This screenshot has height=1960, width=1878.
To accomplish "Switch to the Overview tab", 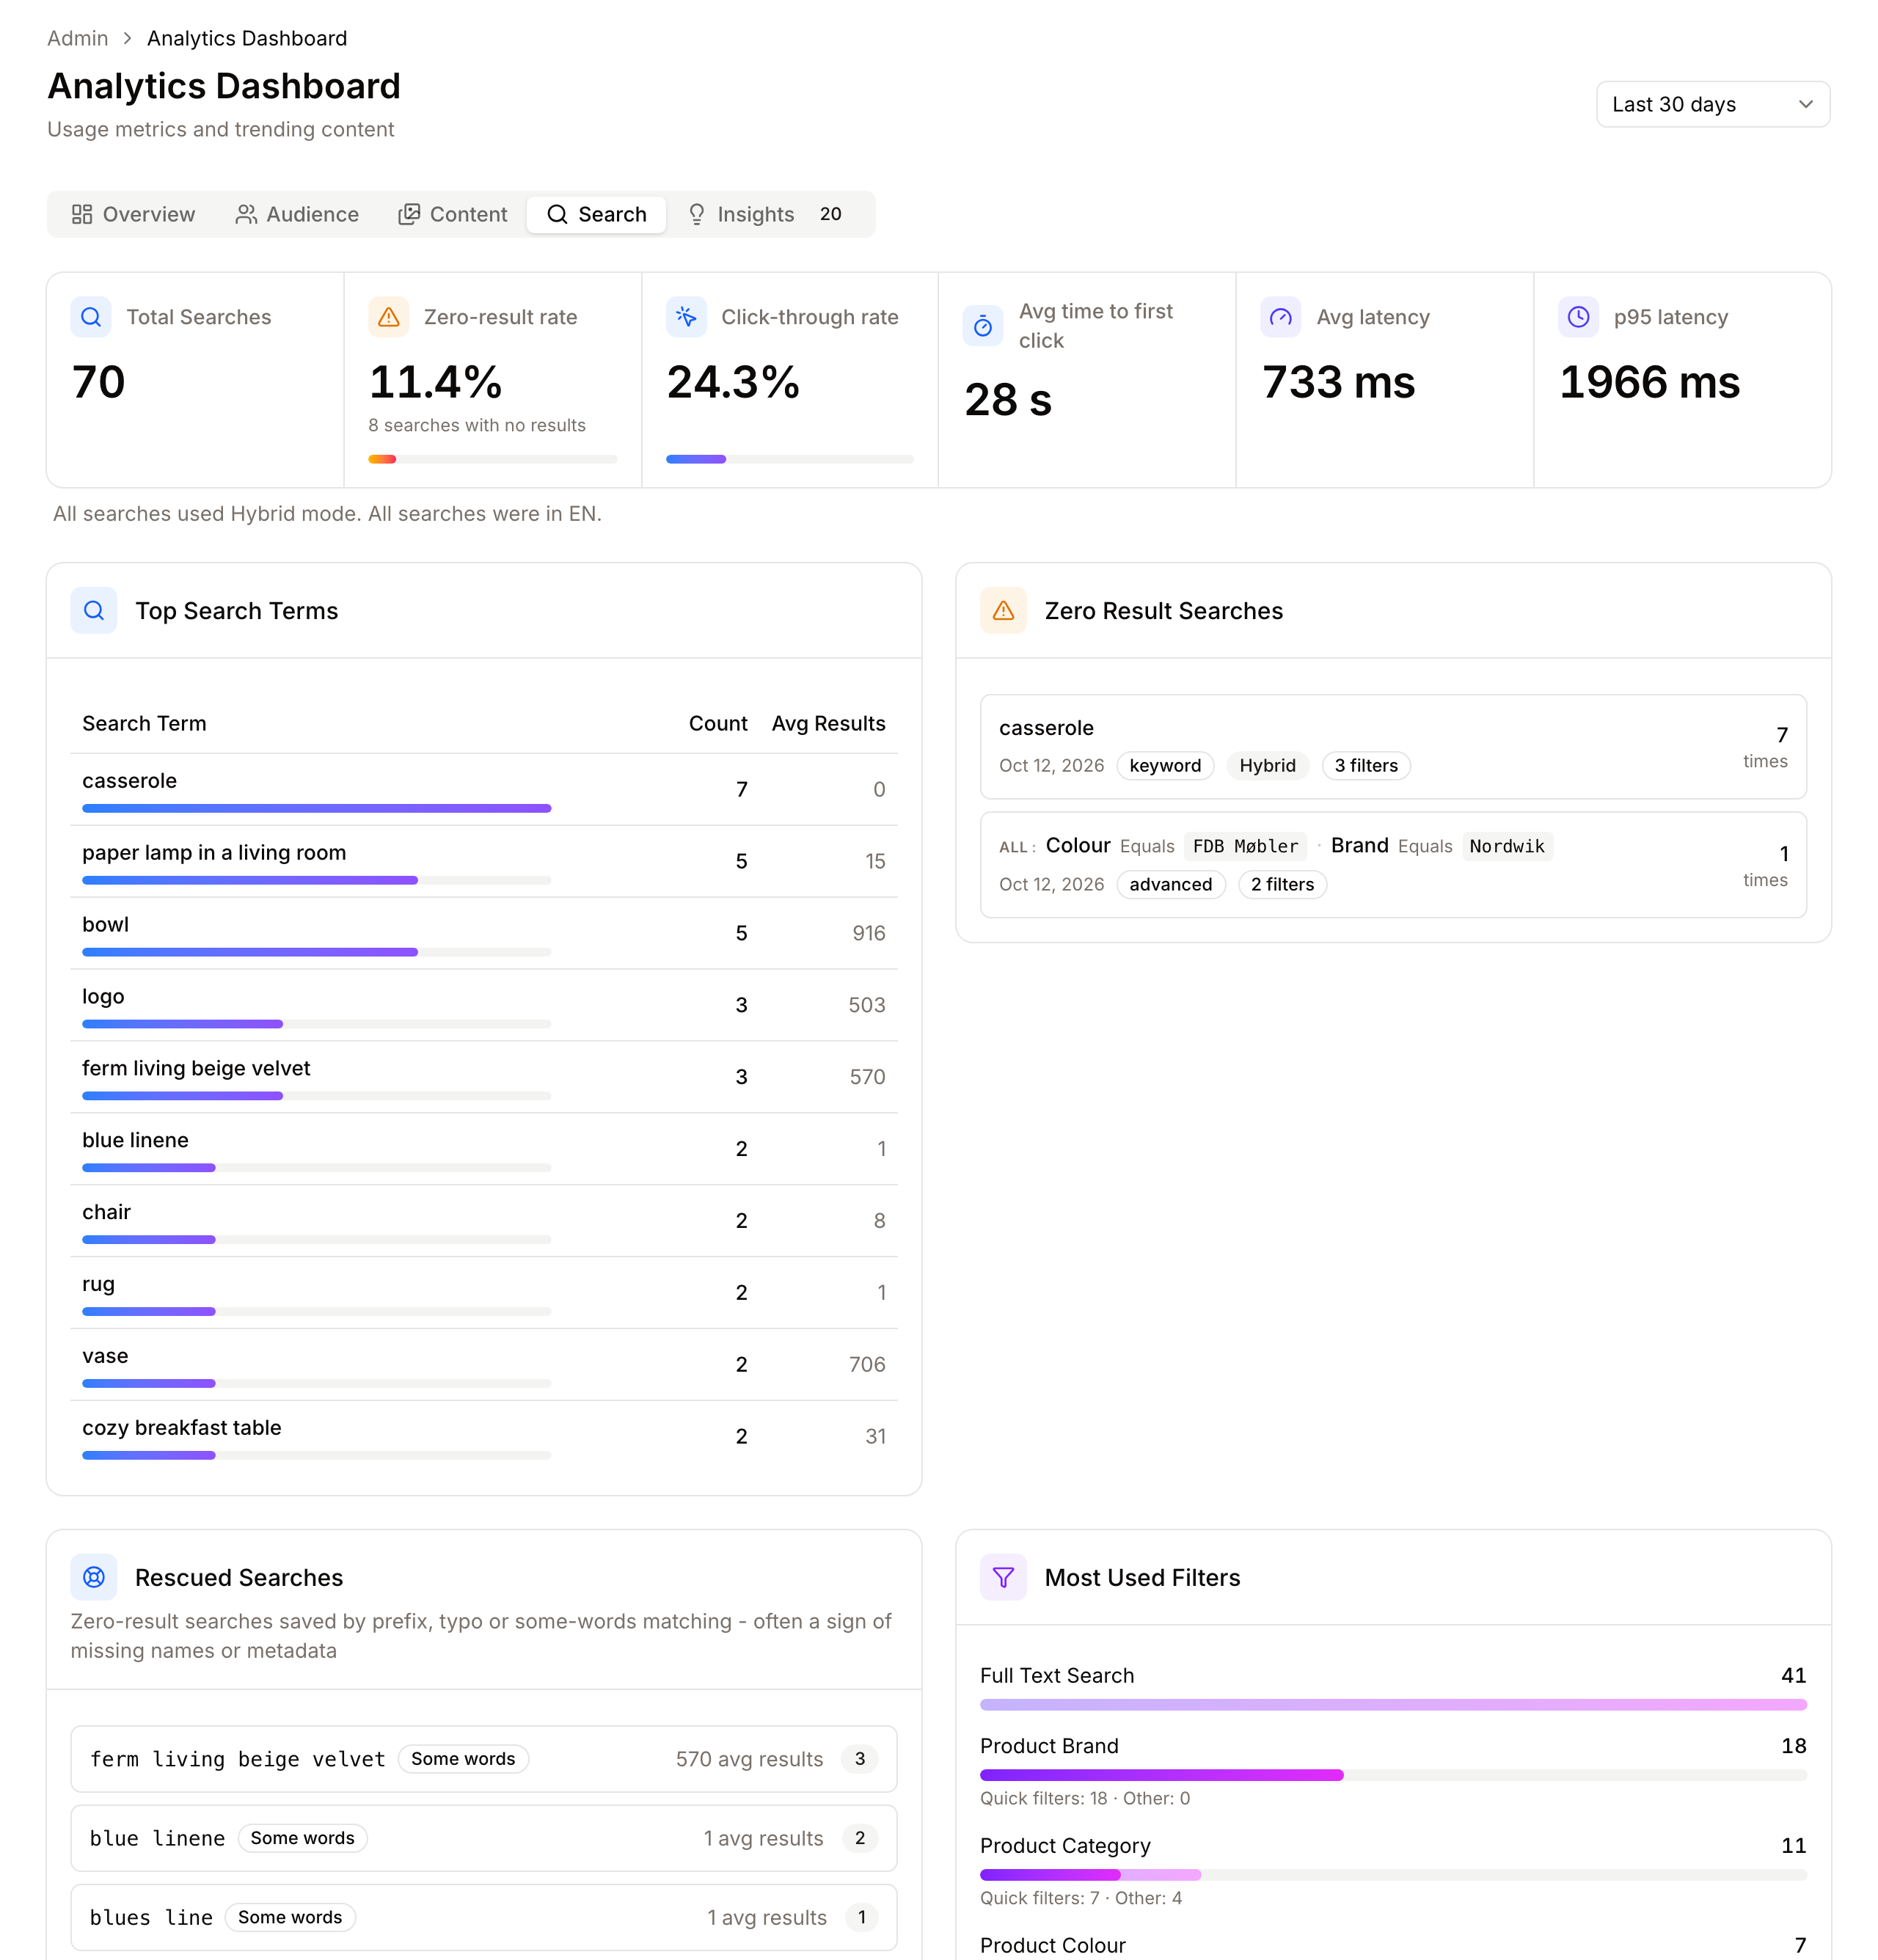I will pos(133,214).
